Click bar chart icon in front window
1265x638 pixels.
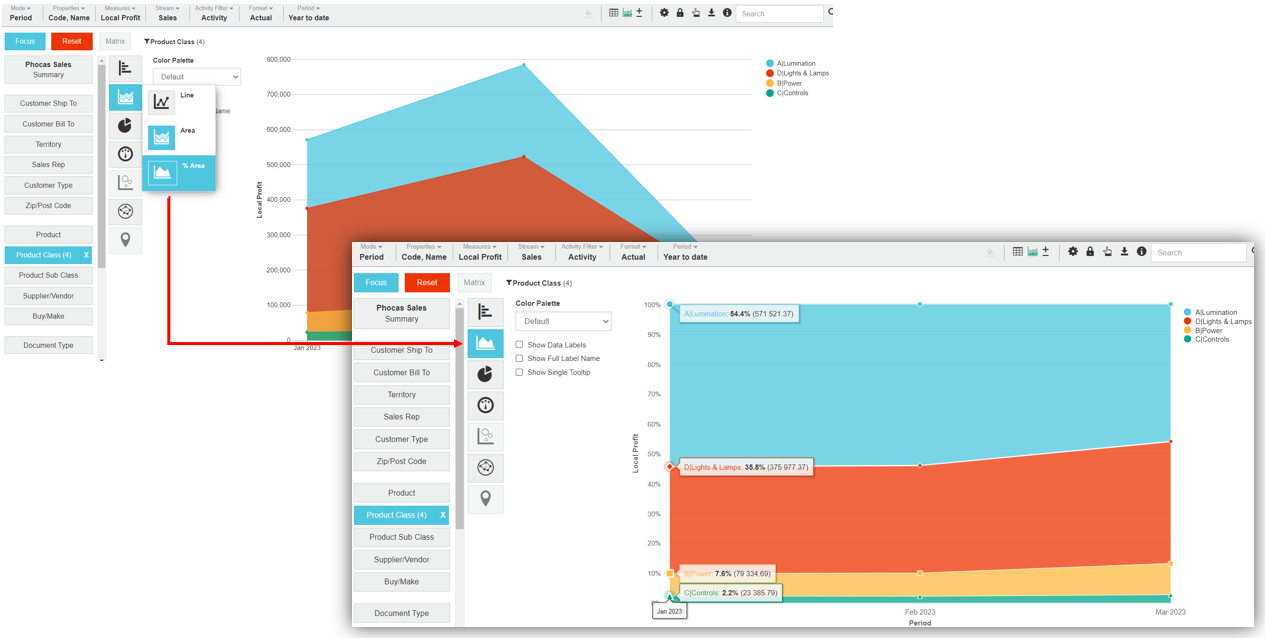tap(485, 312)
